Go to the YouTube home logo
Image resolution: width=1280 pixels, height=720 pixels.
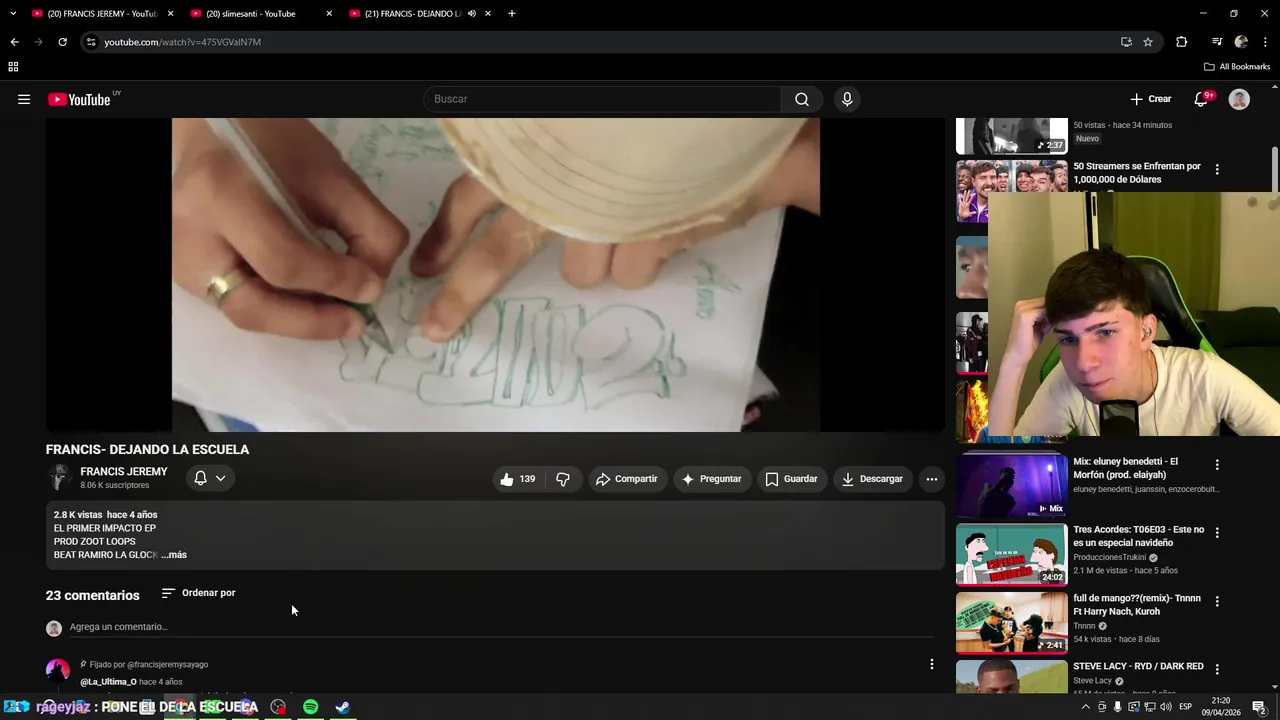tap(79, 99)
